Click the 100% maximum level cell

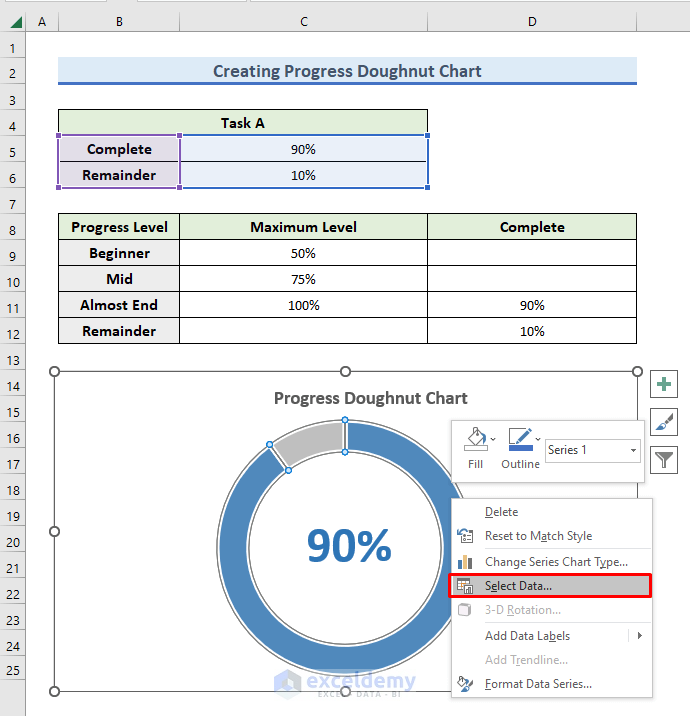point(304,305)
